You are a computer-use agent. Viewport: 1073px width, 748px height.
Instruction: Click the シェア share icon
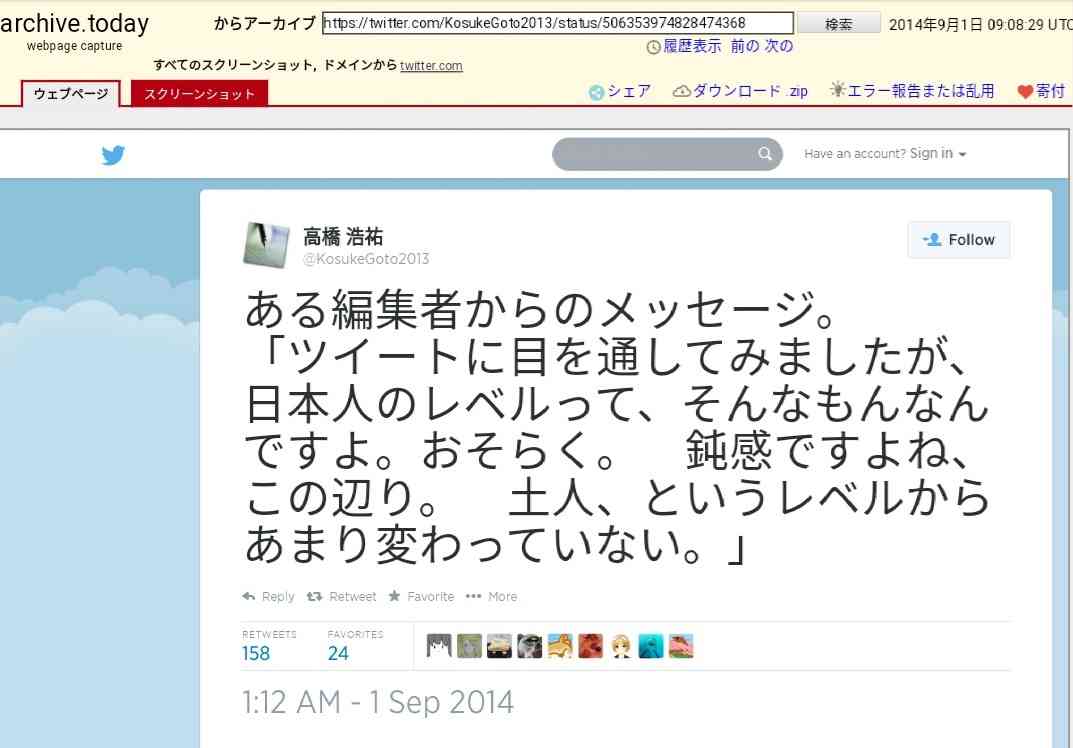tap(597, 92)
